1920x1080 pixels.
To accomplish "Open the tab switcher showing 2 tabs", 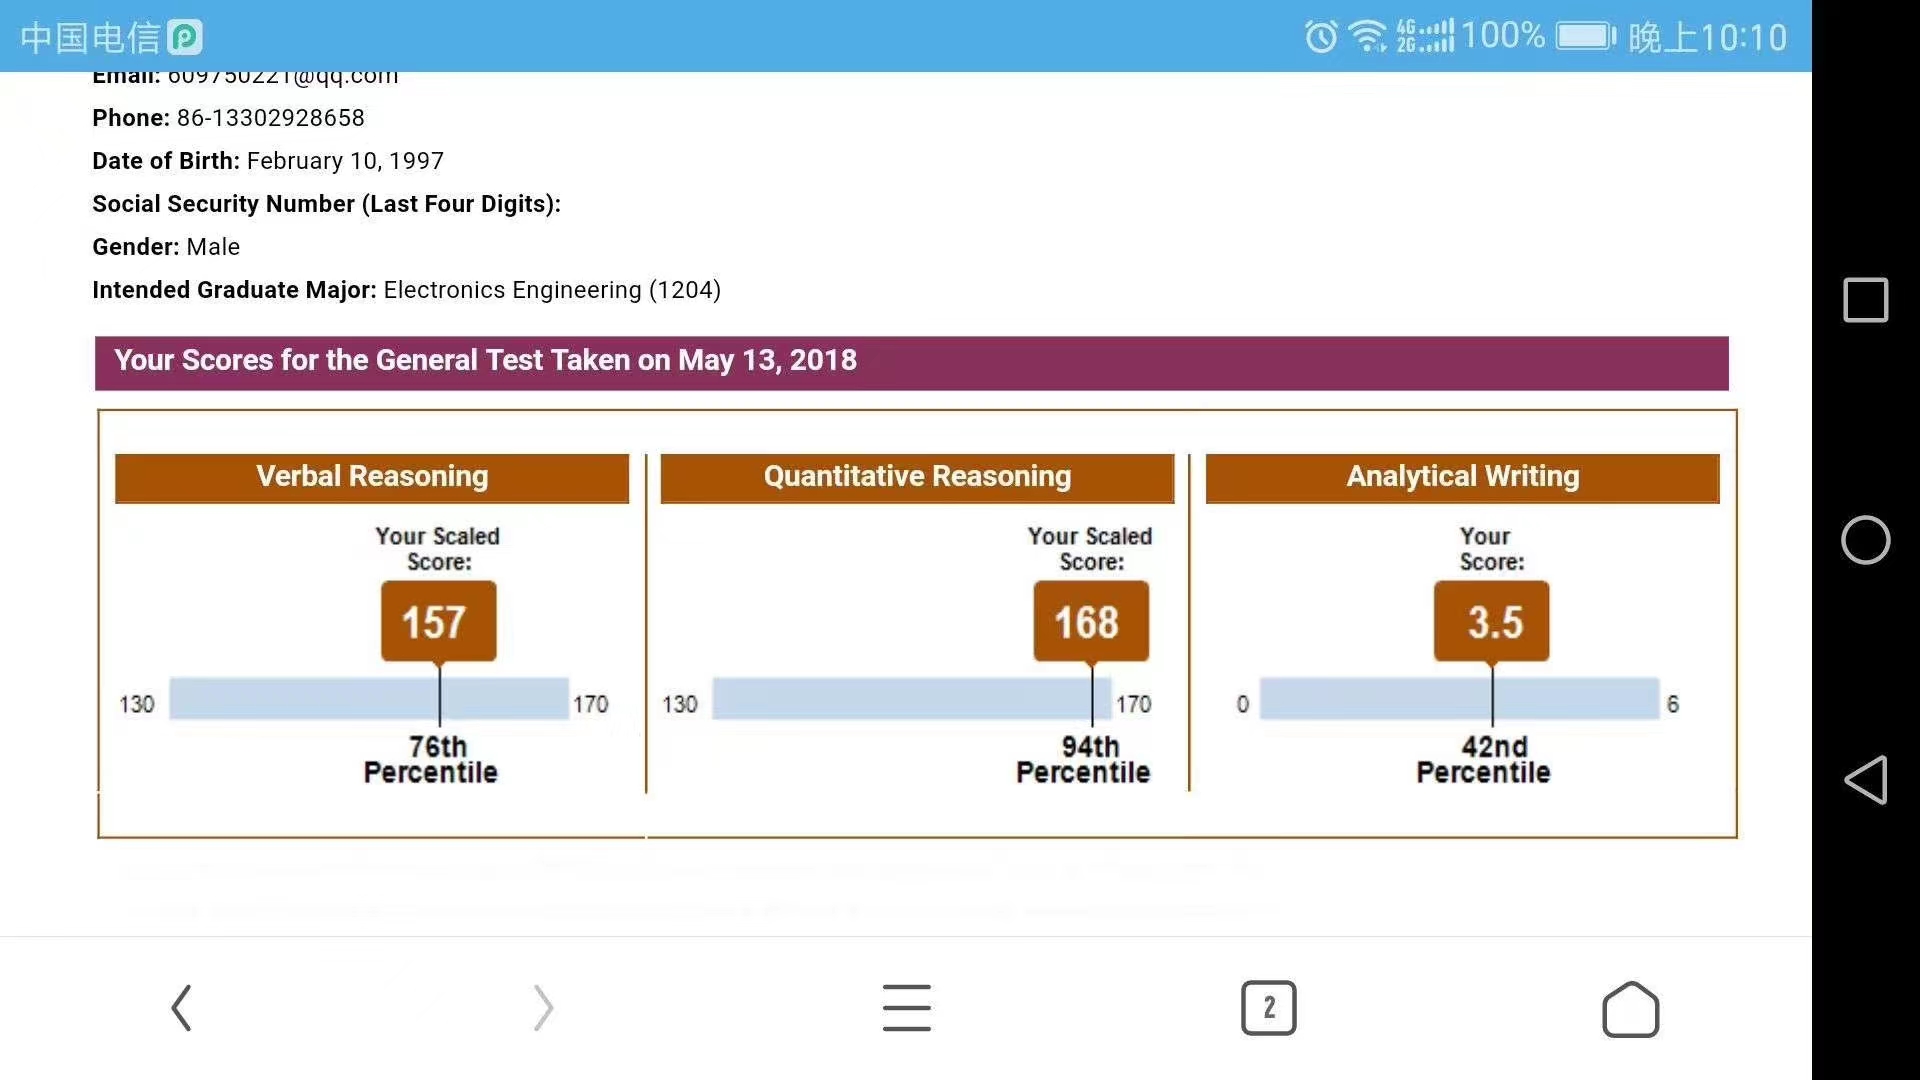I will point(1268,1007).
